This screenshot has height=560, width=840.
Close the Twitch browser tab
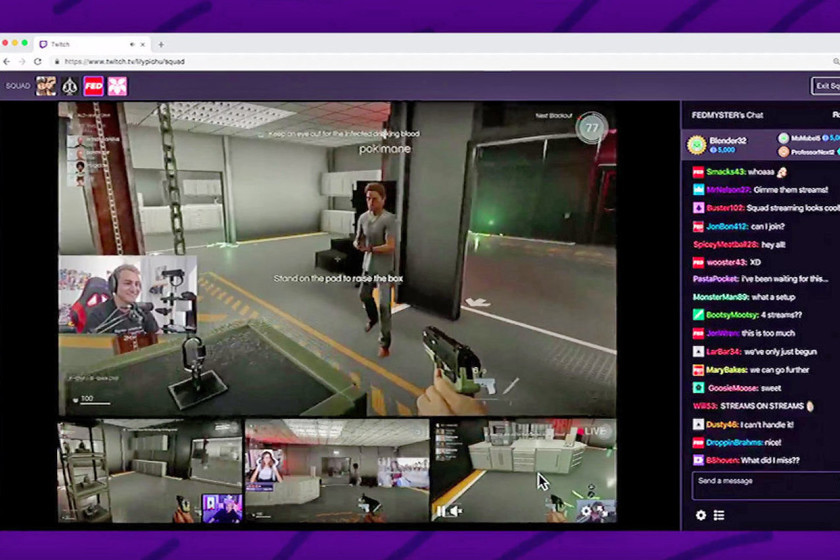coord(142,44)
